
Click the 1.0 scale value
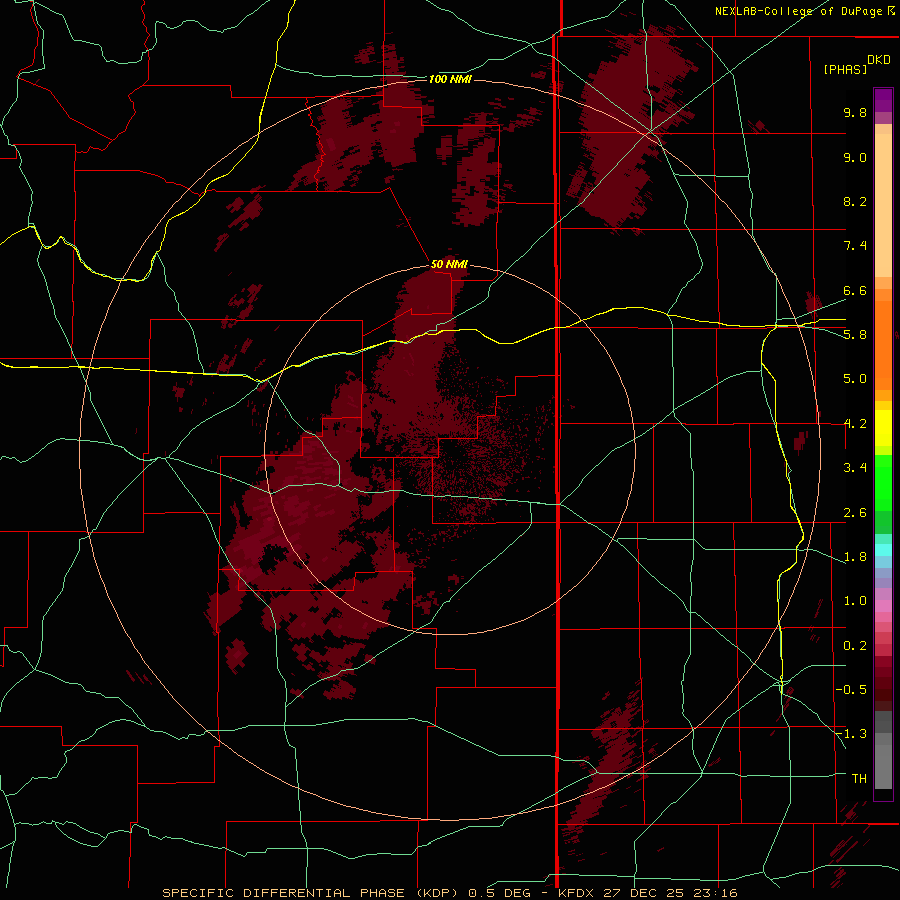[x=855, y=601]
